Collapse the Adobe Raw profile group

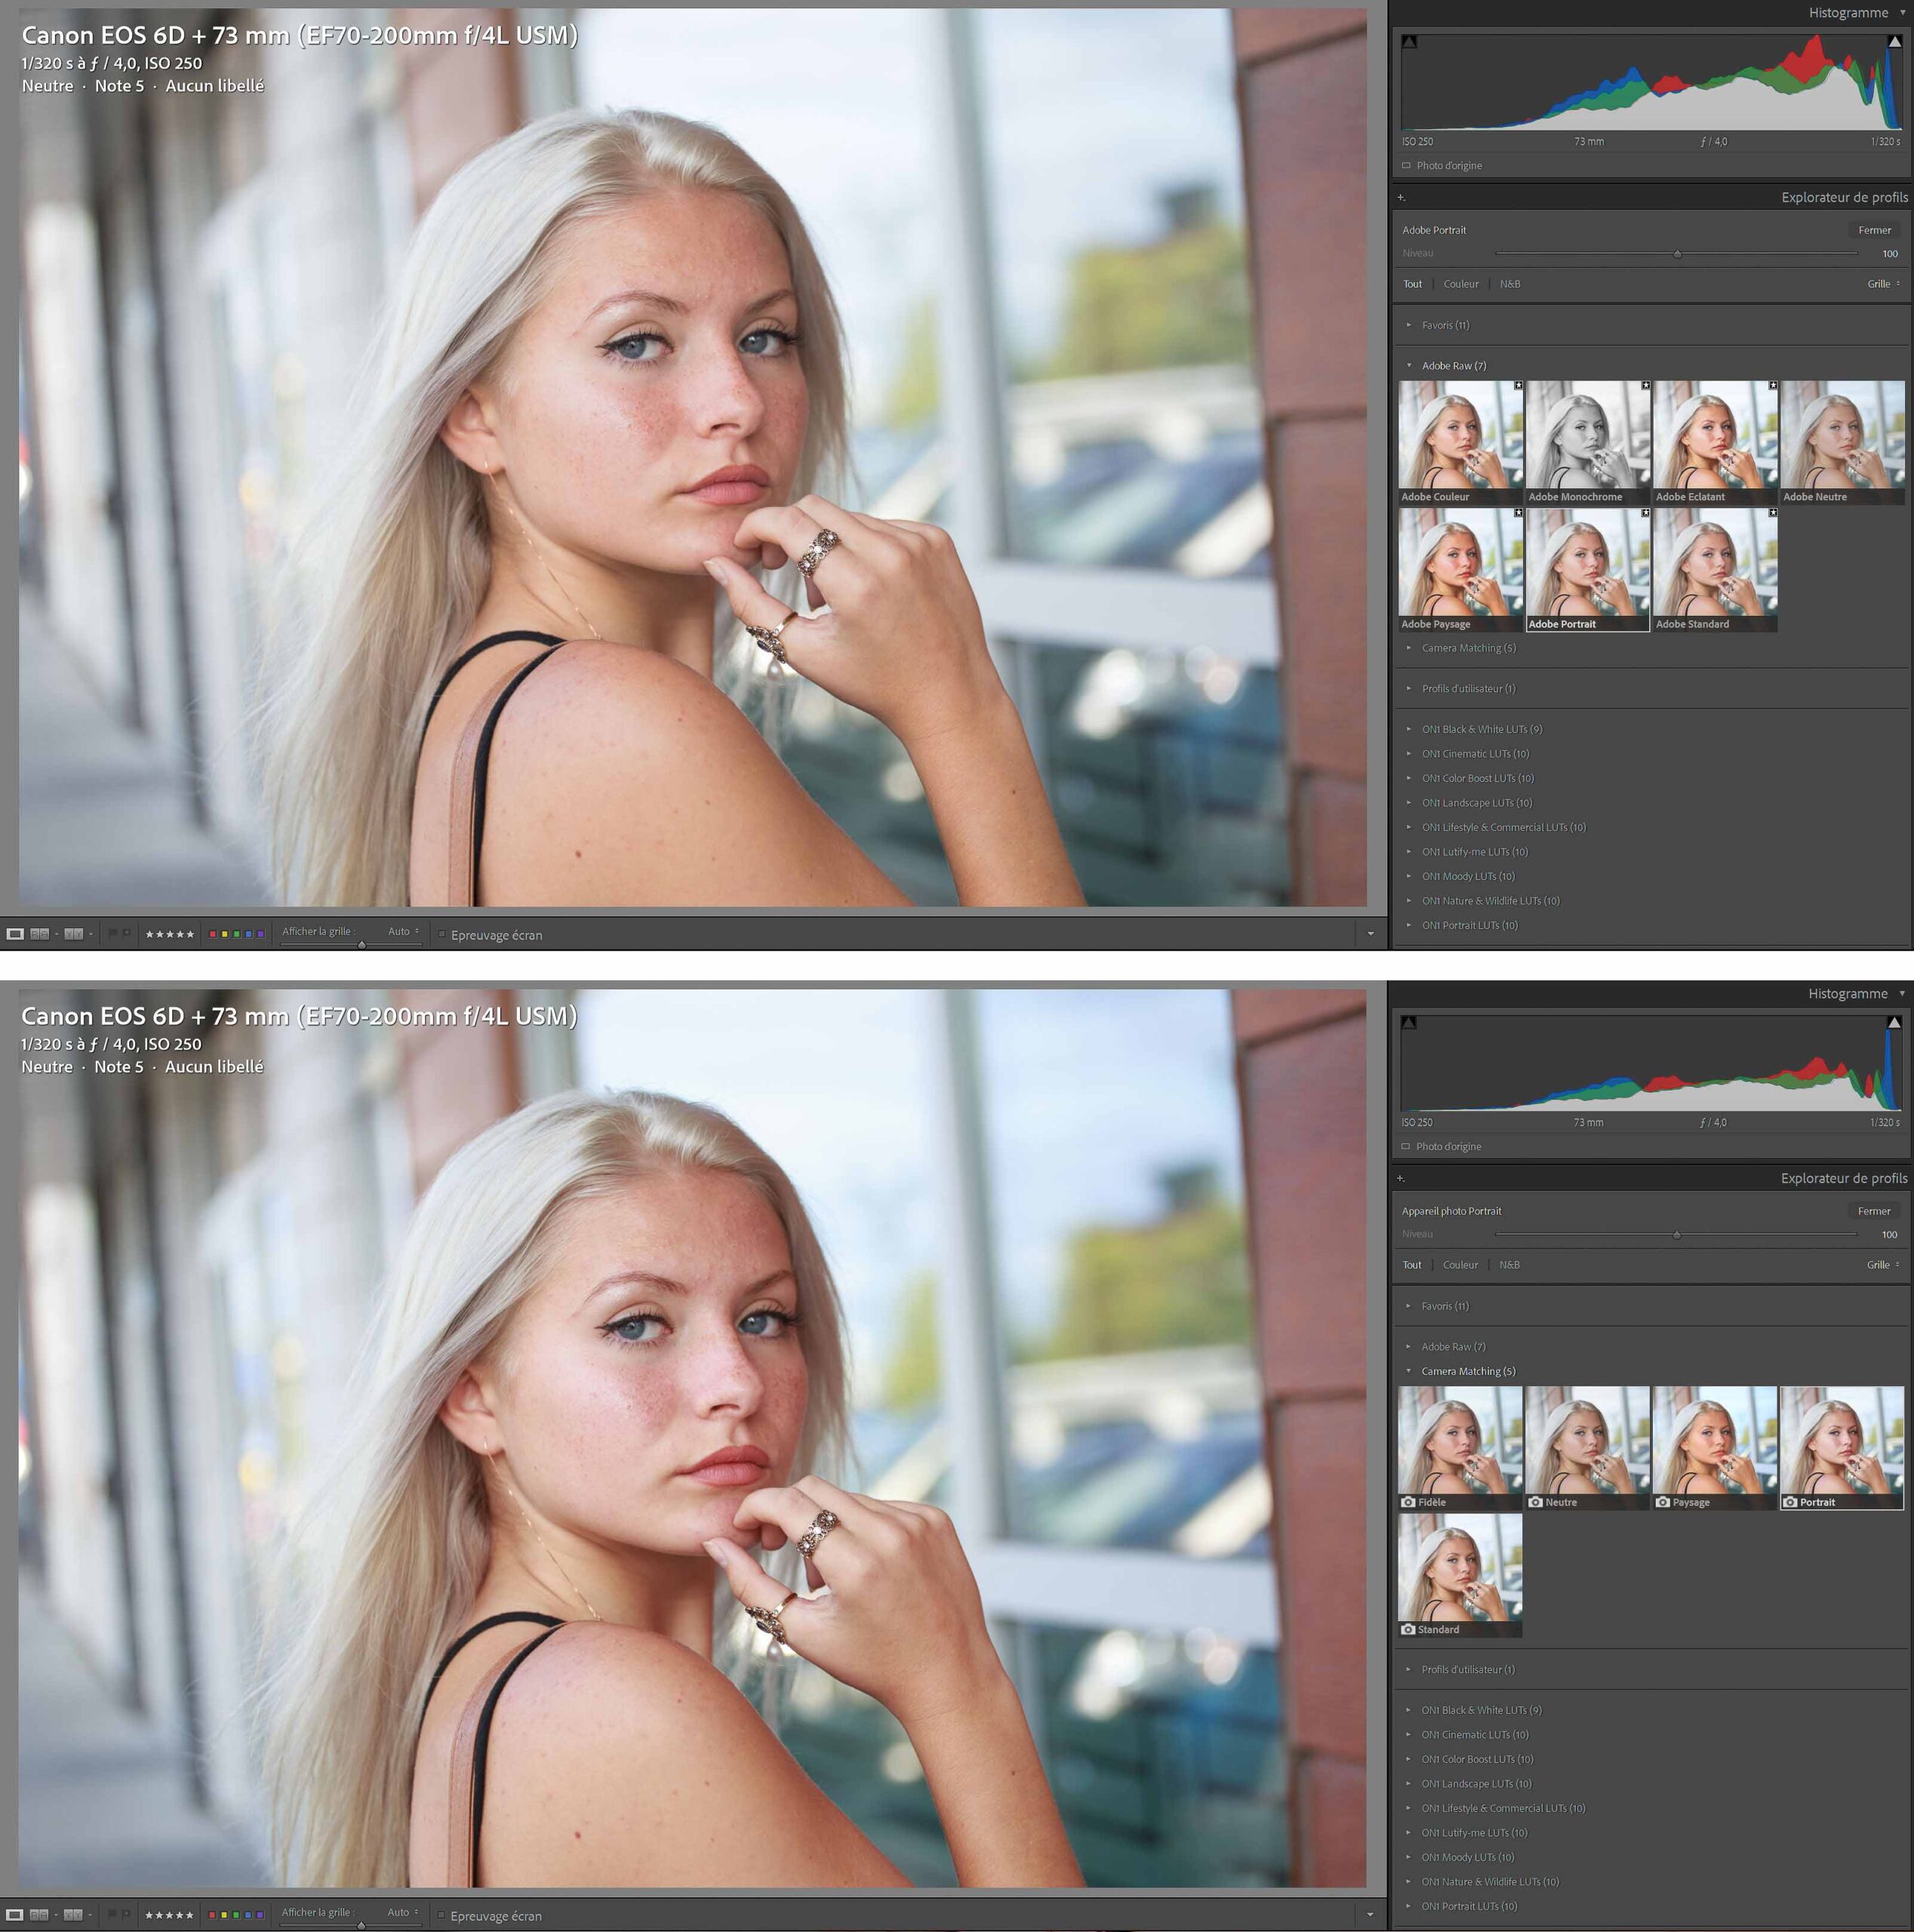1410,366
